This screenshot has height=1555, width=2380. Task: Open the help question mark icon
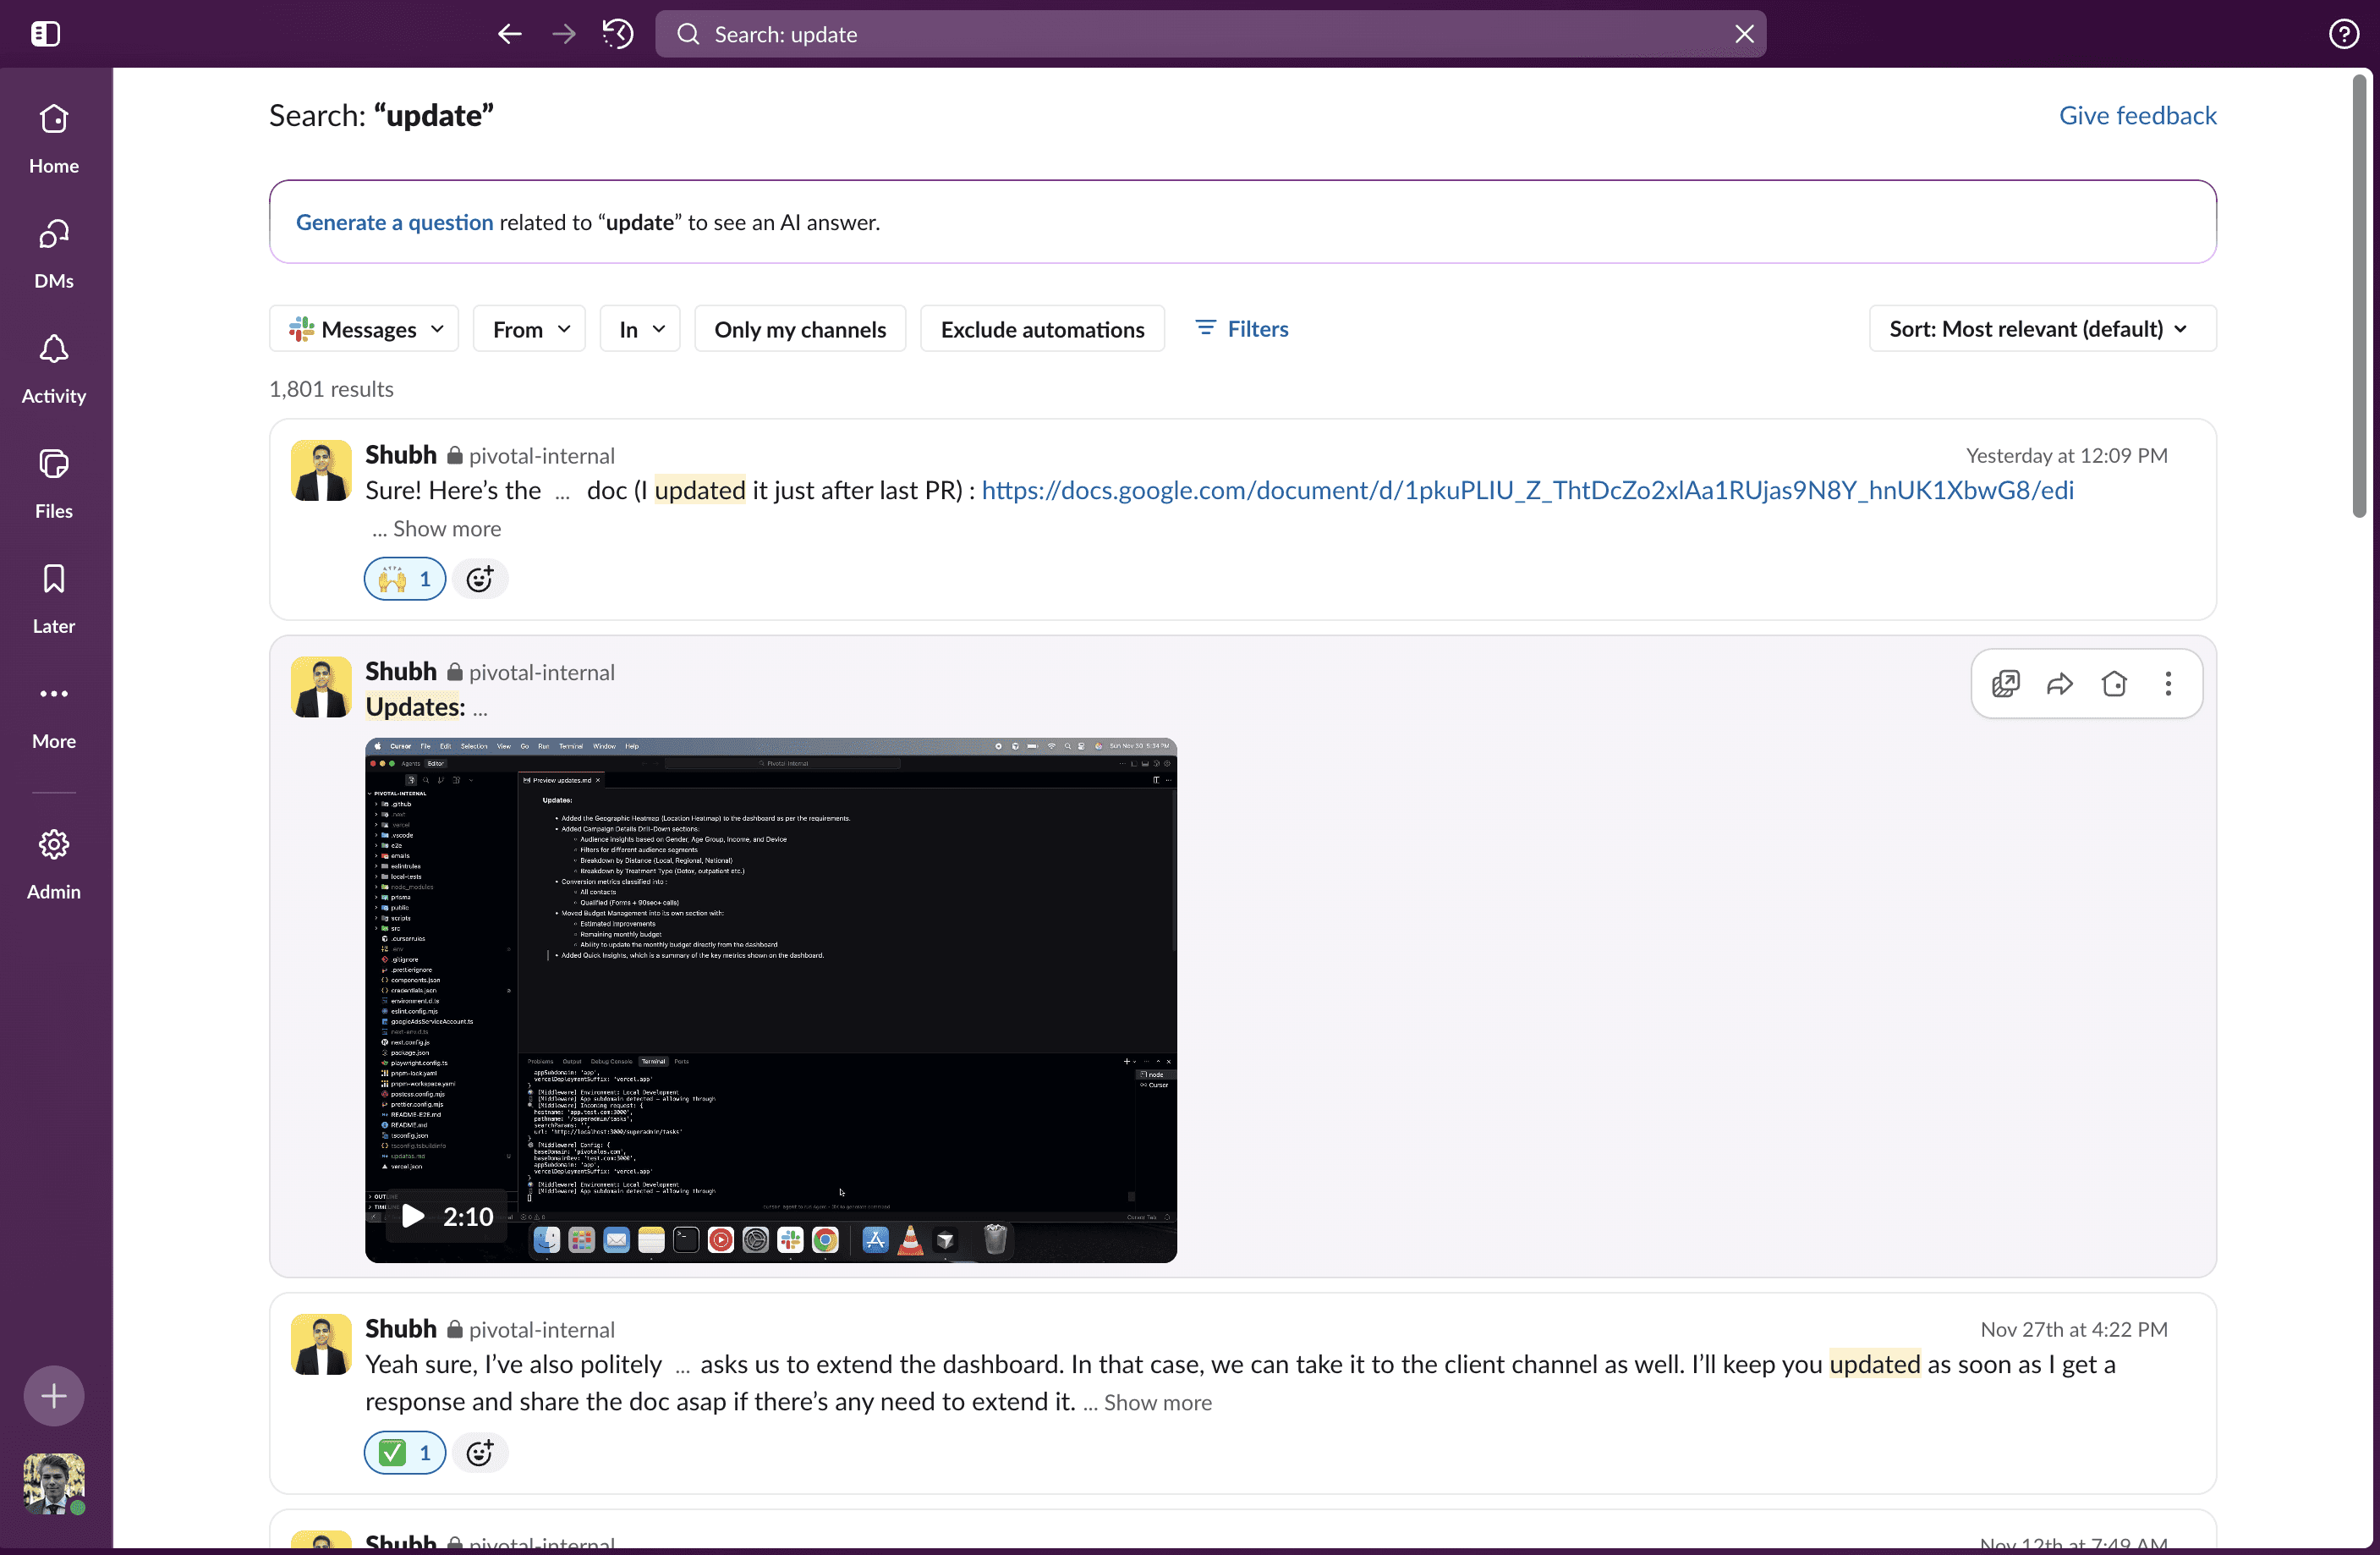pos(2343,34)
